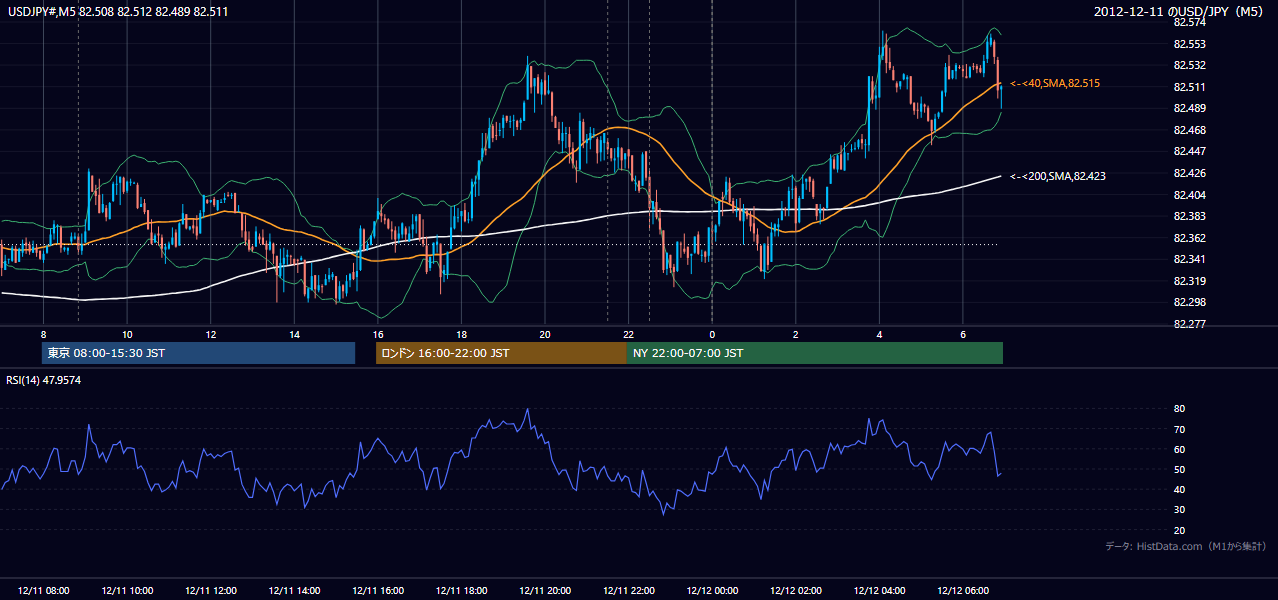Click date label 12/12 00:00
1278x600 pixels.
click(x=712, y=591)
